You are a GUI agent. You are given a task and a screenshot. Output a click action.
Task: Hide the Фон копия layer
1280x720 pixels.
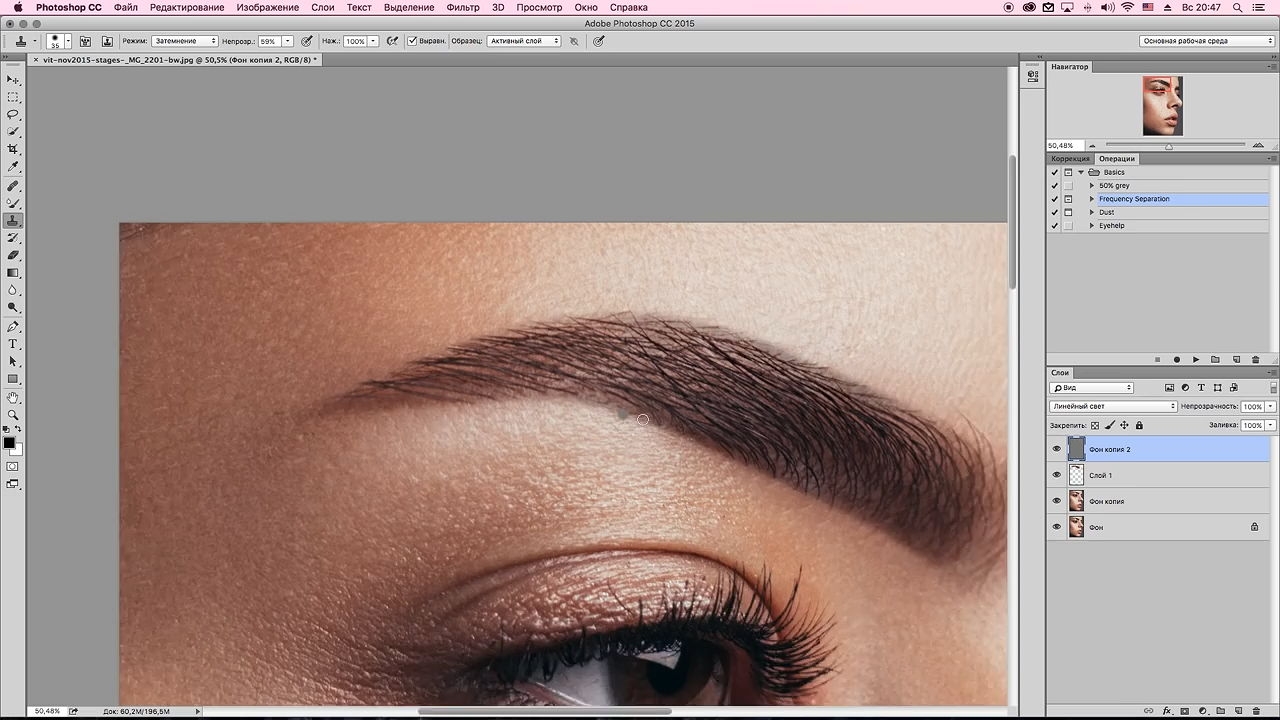click(x=1057, y=501)
